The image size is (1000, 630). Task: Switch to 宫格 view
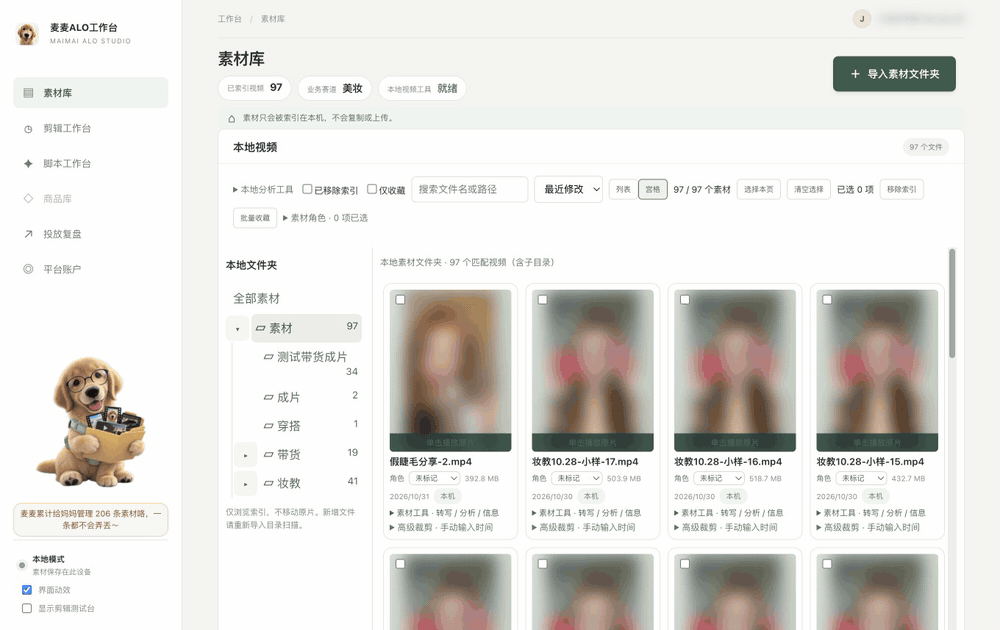point(652,189)
